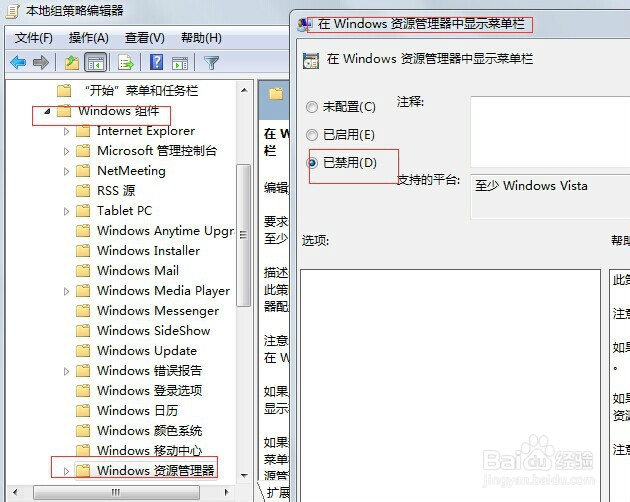Click the tree scroll up arrow
This screenshot has height=502, width=630.
[x=244, y=90]
